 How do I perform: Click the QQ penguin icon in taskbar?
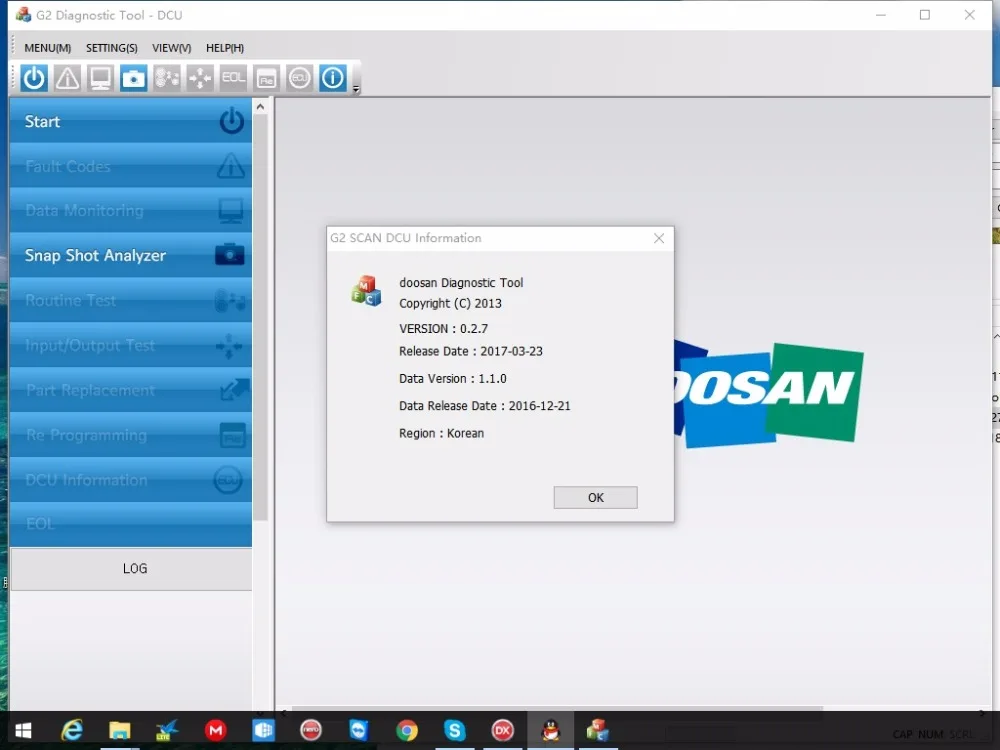point(549,730)
